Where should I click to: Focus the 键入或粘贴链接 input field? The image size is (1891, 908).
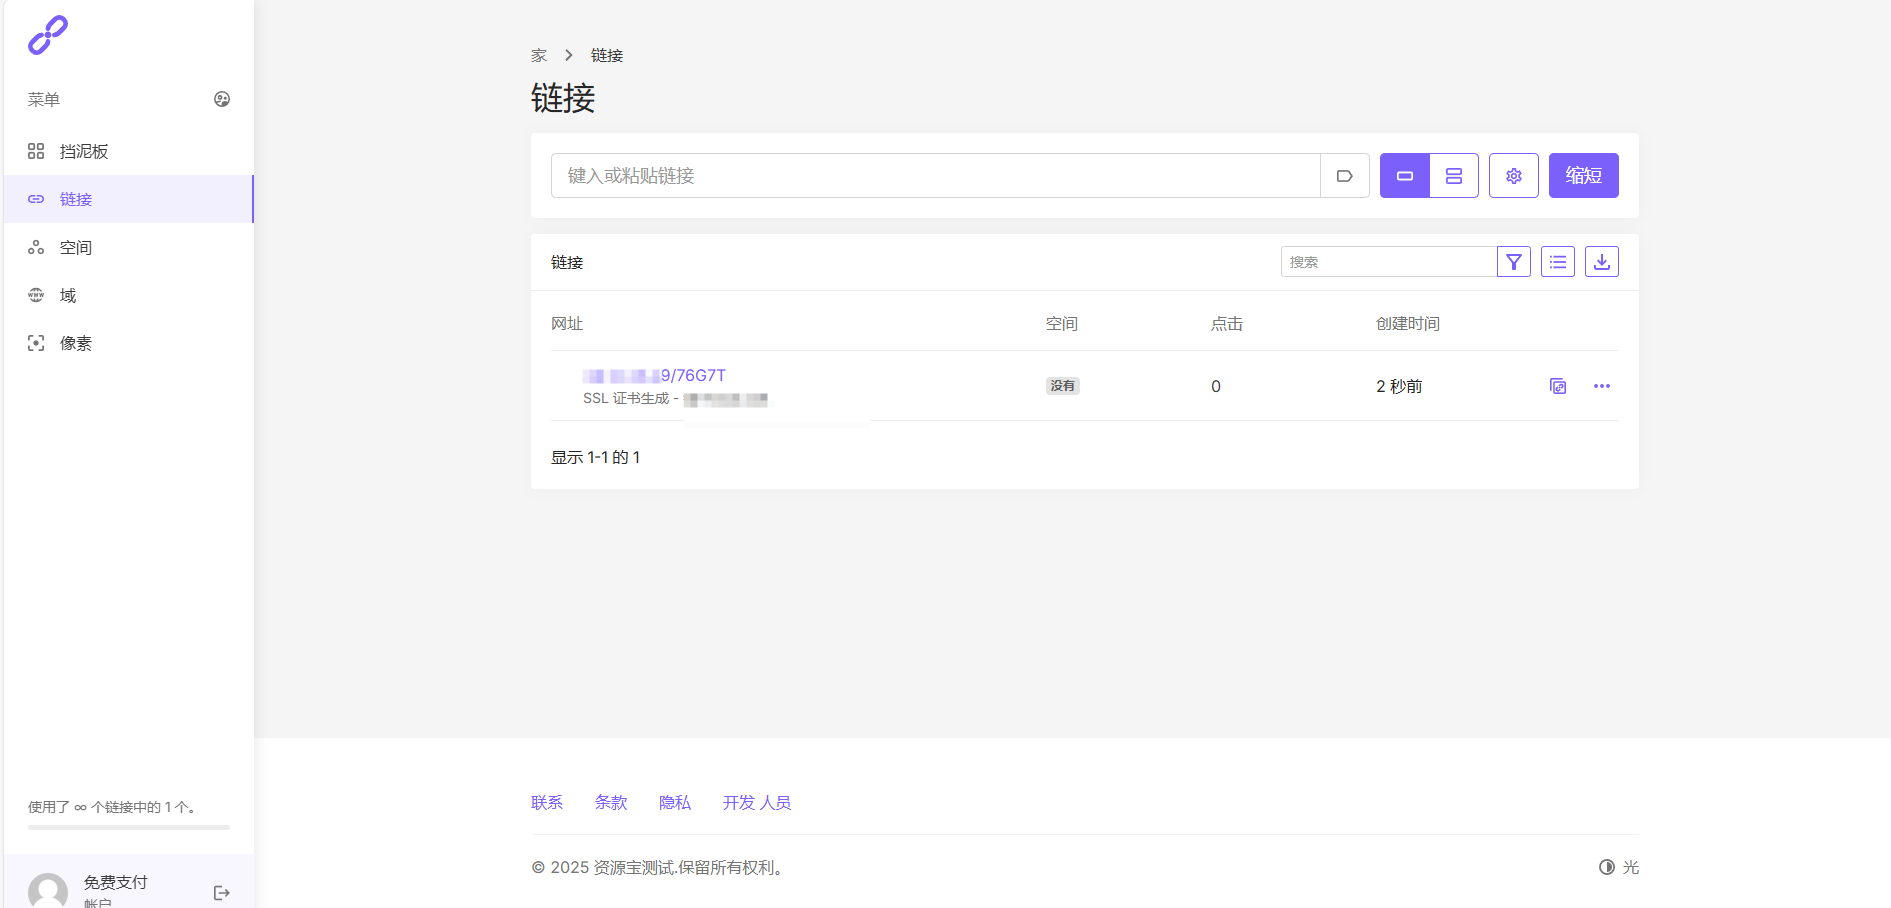click(x=935, y=176)
